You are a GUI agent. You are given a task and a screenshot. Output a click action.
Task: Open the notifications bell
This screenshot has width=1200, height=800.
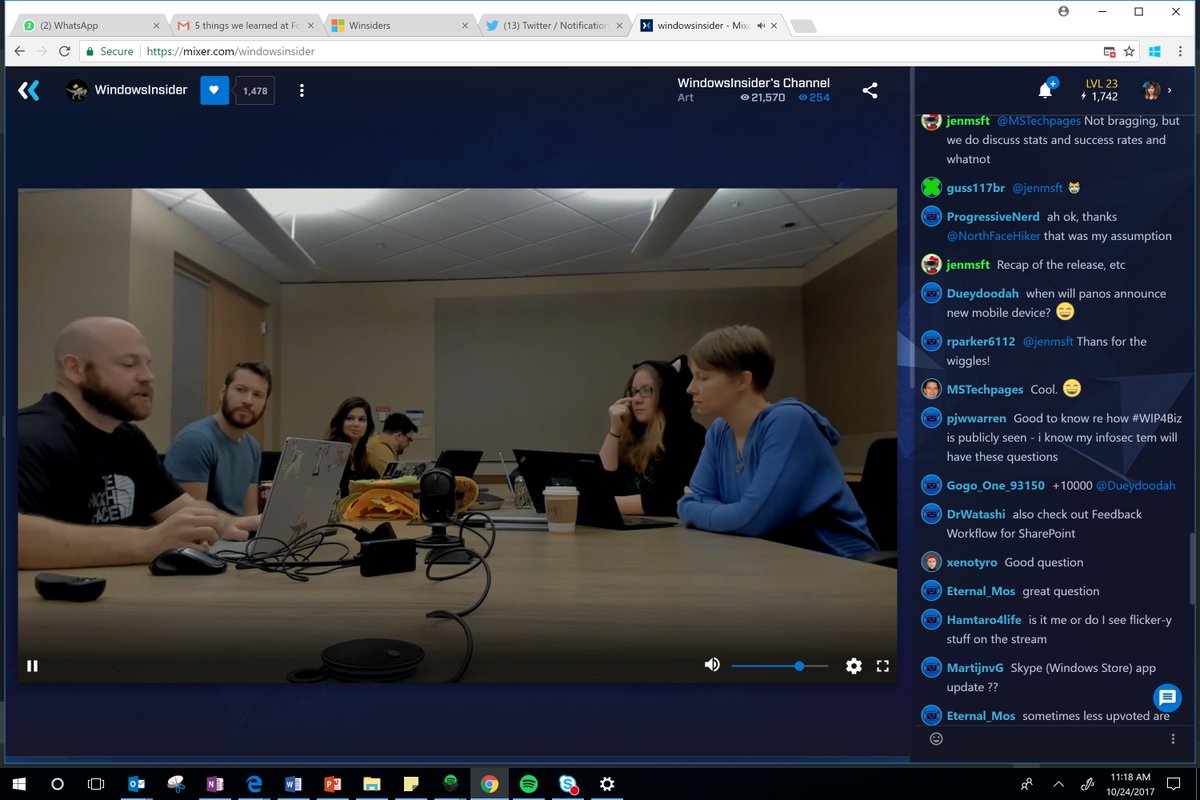pyautogui.click(x=1045, y=91)
